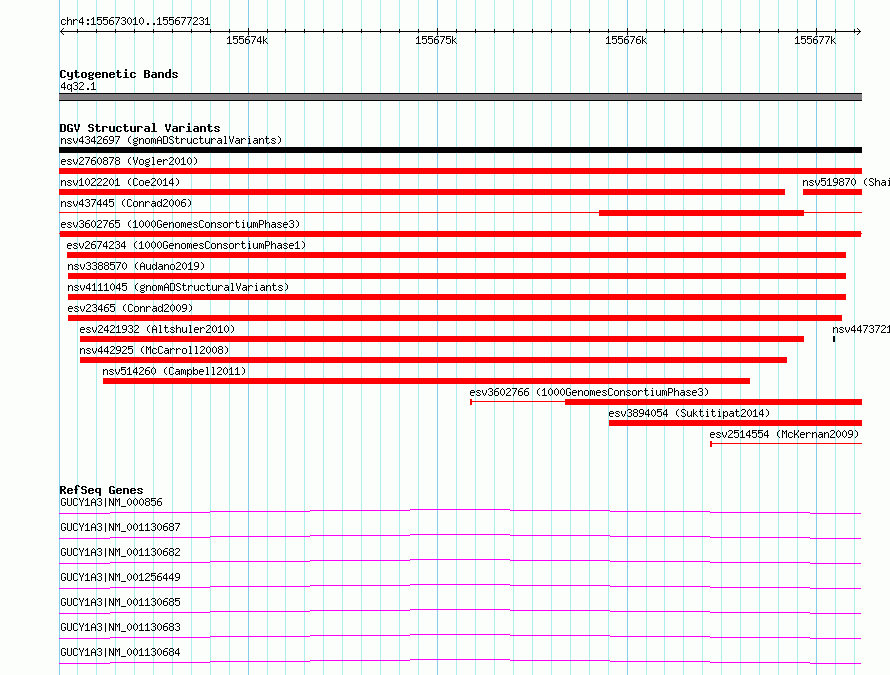Image resolution: width=890 pixels, height=675 pixels.
Task: Click the red bar under nsv4111045
Action: (457, 297)
